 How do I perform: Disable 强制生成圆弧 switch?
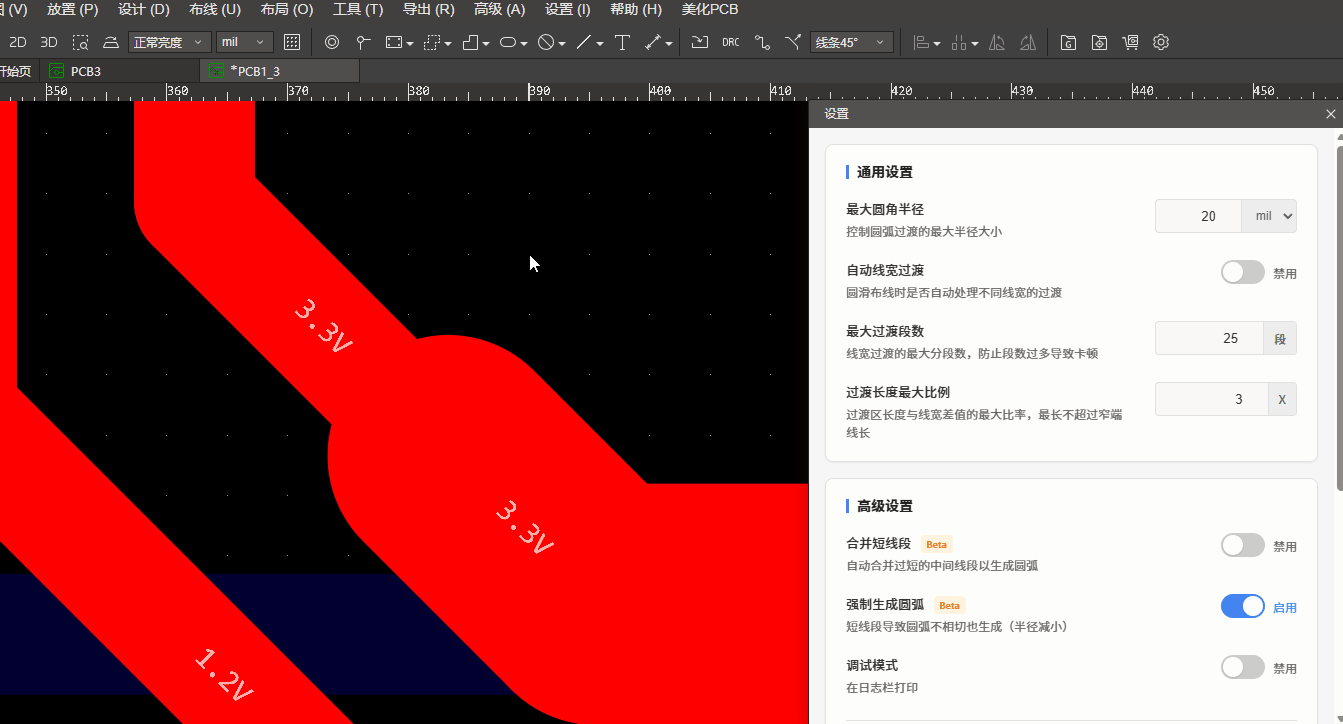(x=1242, y=606)
